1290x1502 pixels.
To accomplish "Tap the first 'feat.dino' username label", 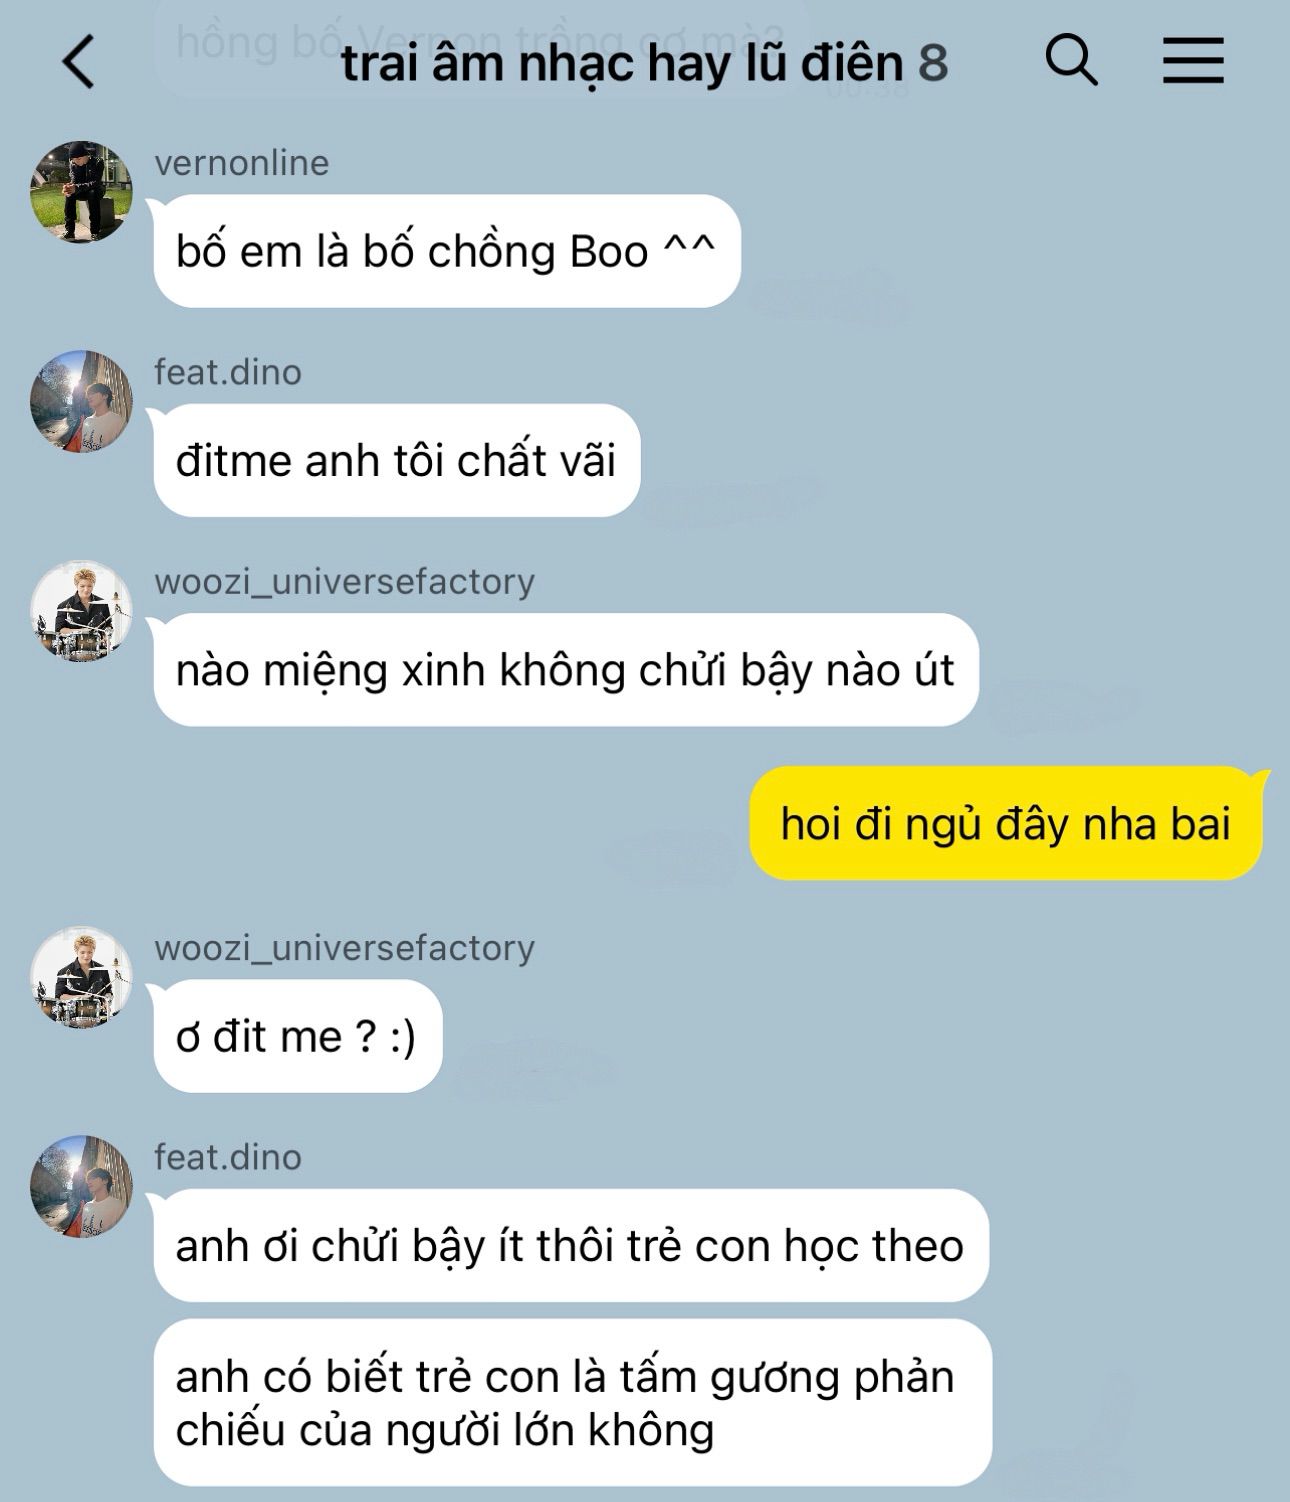I will [227, 372].
